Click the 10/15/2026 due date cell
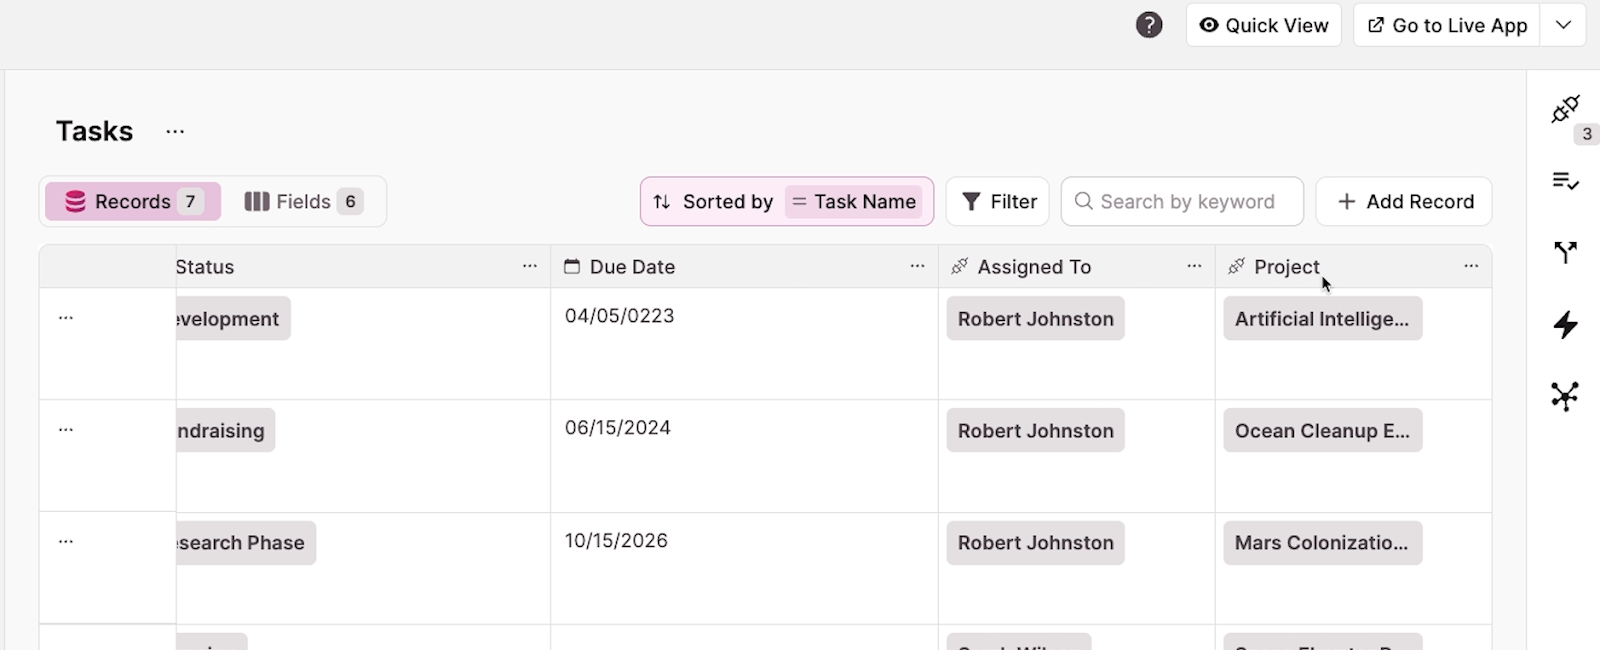Screen dimensions: 1600x650 click(x=744, y=569)
